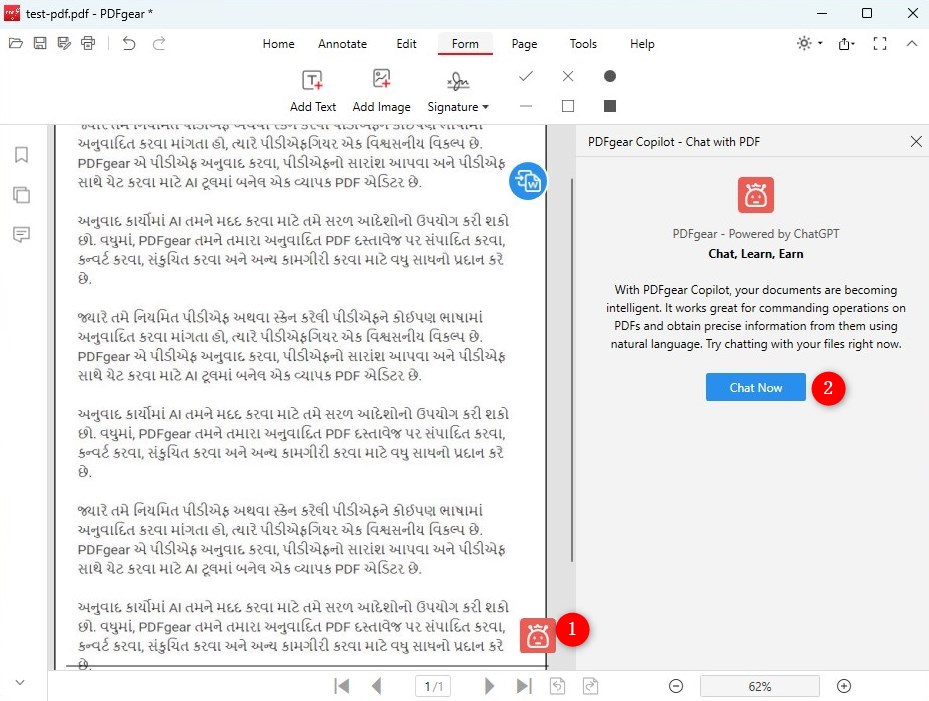This screenshot has width=929, height=701.
Task: Click the page thumbnails sidebar icon
Action: click(x=22, y=195)
